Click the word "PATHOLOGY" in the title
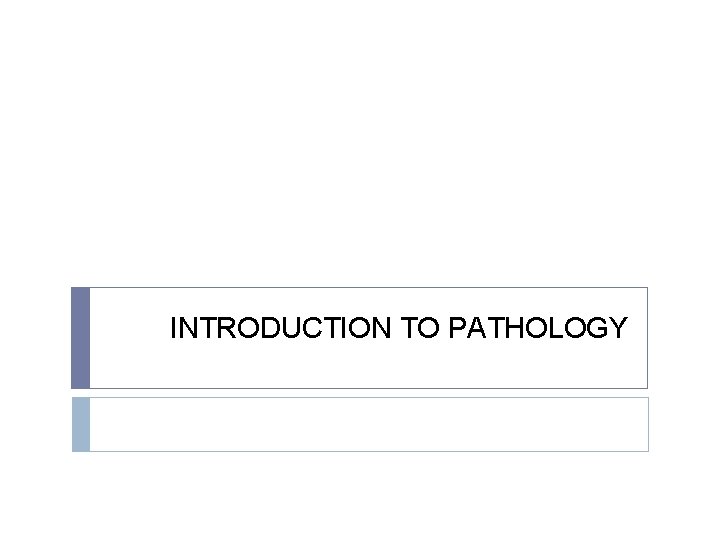720x540 pixels. tap(538, 328)
